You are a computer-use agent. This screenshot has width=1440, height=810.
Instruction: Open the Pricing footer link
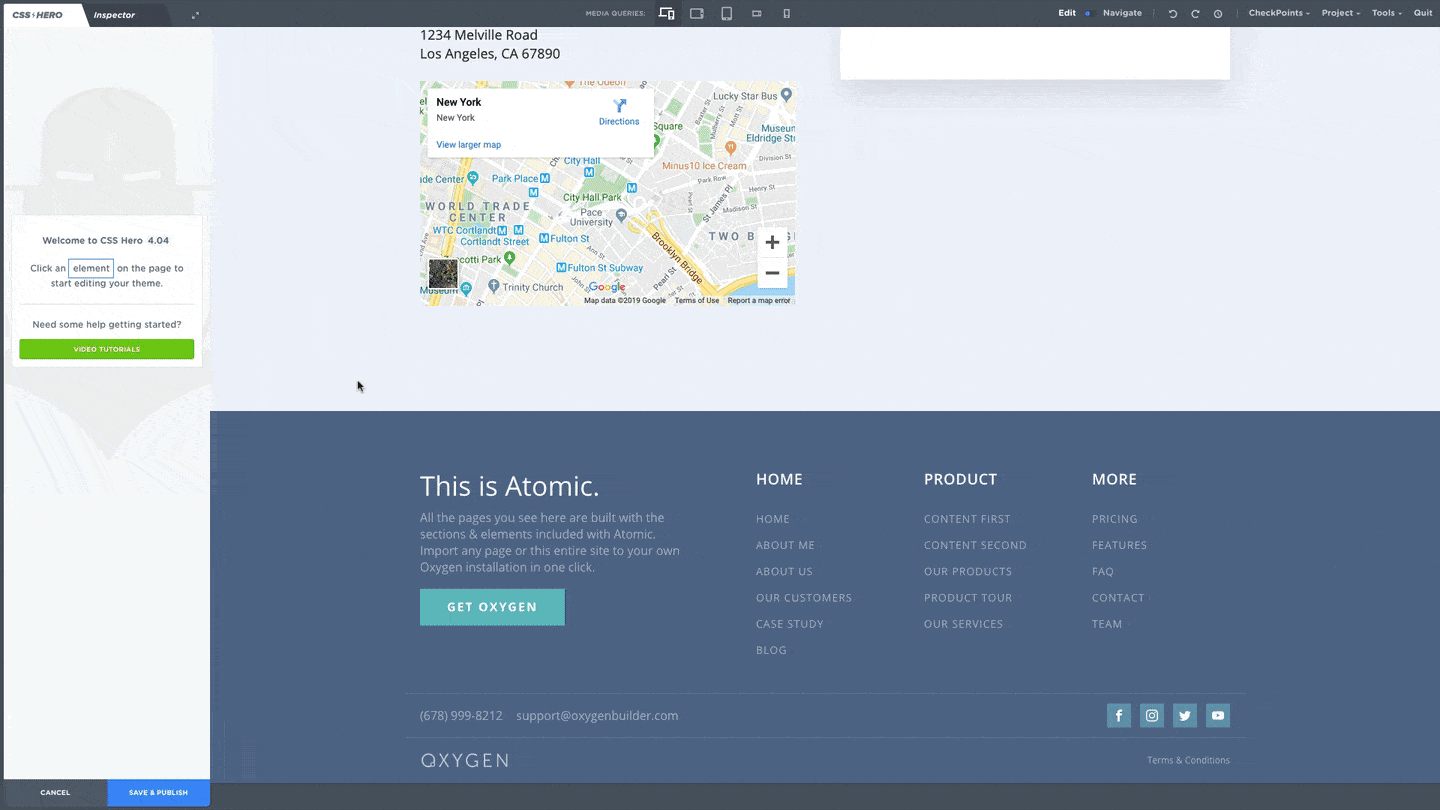click(x=1115, y=519)
